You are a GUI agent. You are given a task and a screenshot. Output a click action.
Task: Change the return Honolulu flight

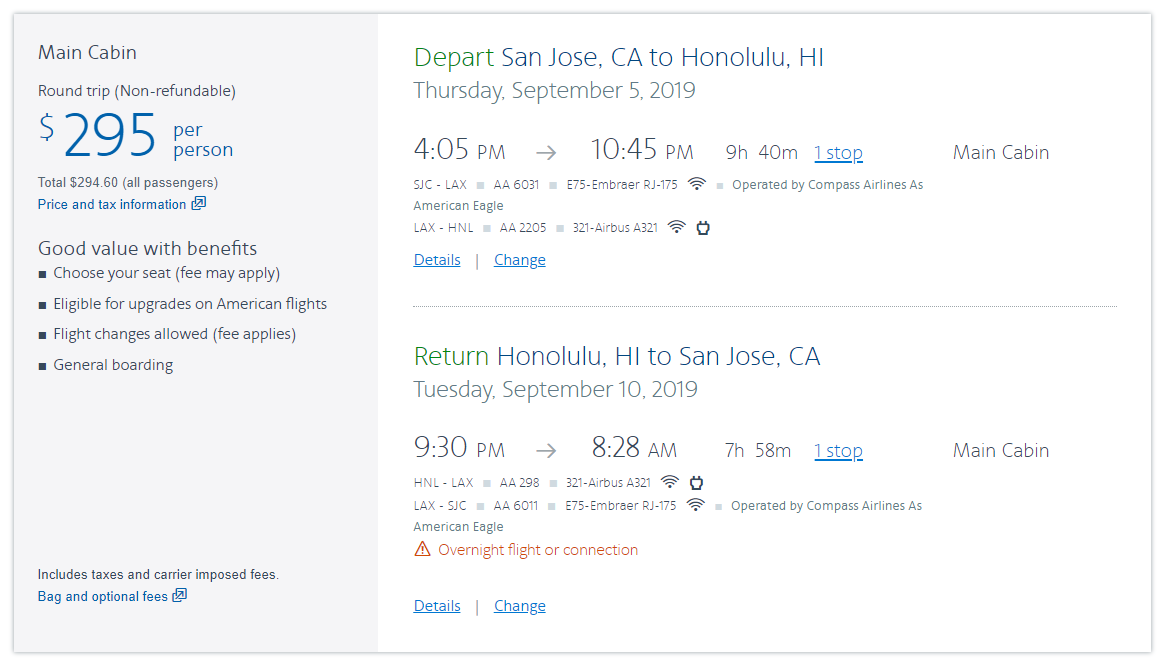pyautogui.click(x=520, y=606)
